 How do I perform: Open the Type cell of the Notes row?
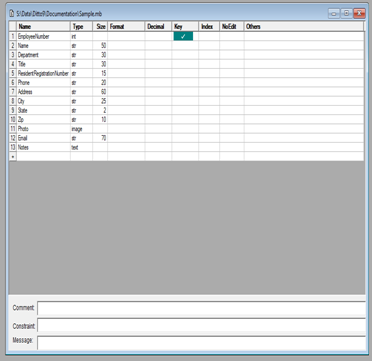coord(81,147)
